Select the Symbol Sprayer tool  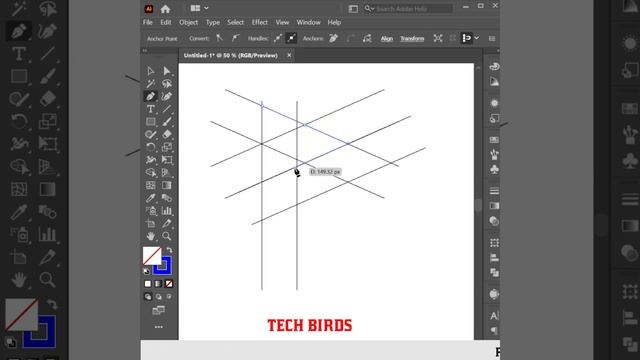(151, 211)
